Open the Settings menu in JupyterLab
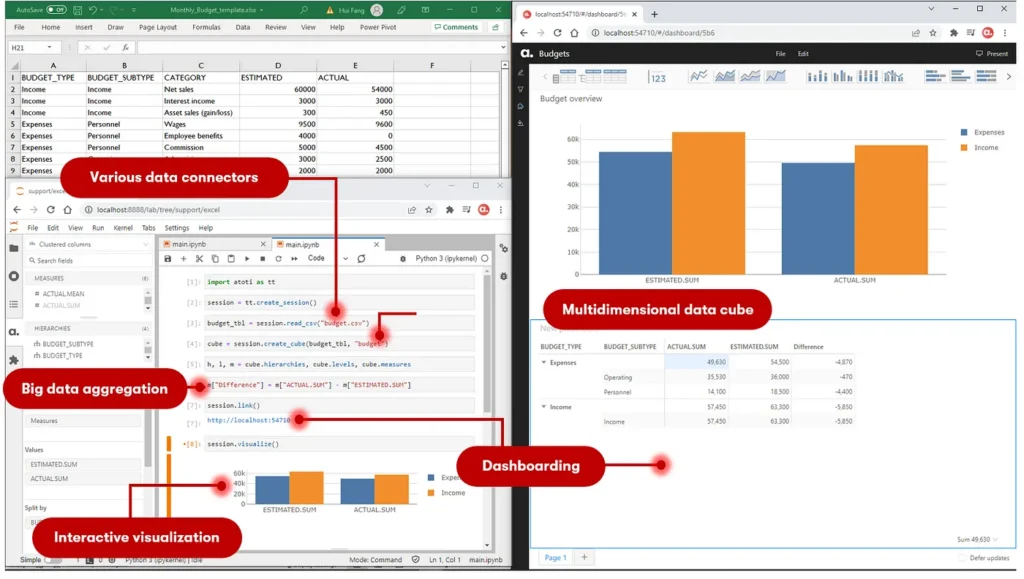 (x=176, y=228)
